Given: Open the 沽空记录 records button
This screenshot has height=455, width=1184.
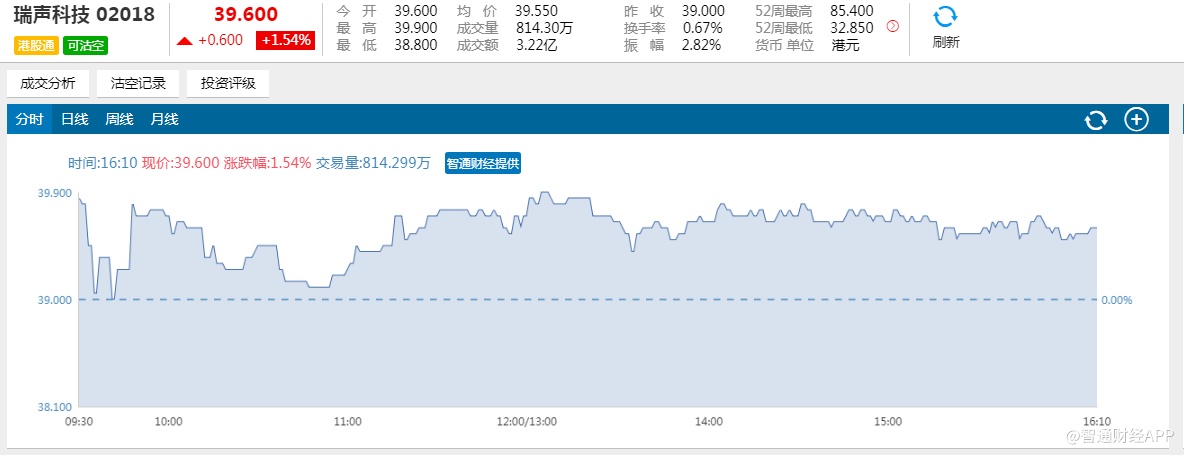Looking at the screenshot, I should (138, 83).
